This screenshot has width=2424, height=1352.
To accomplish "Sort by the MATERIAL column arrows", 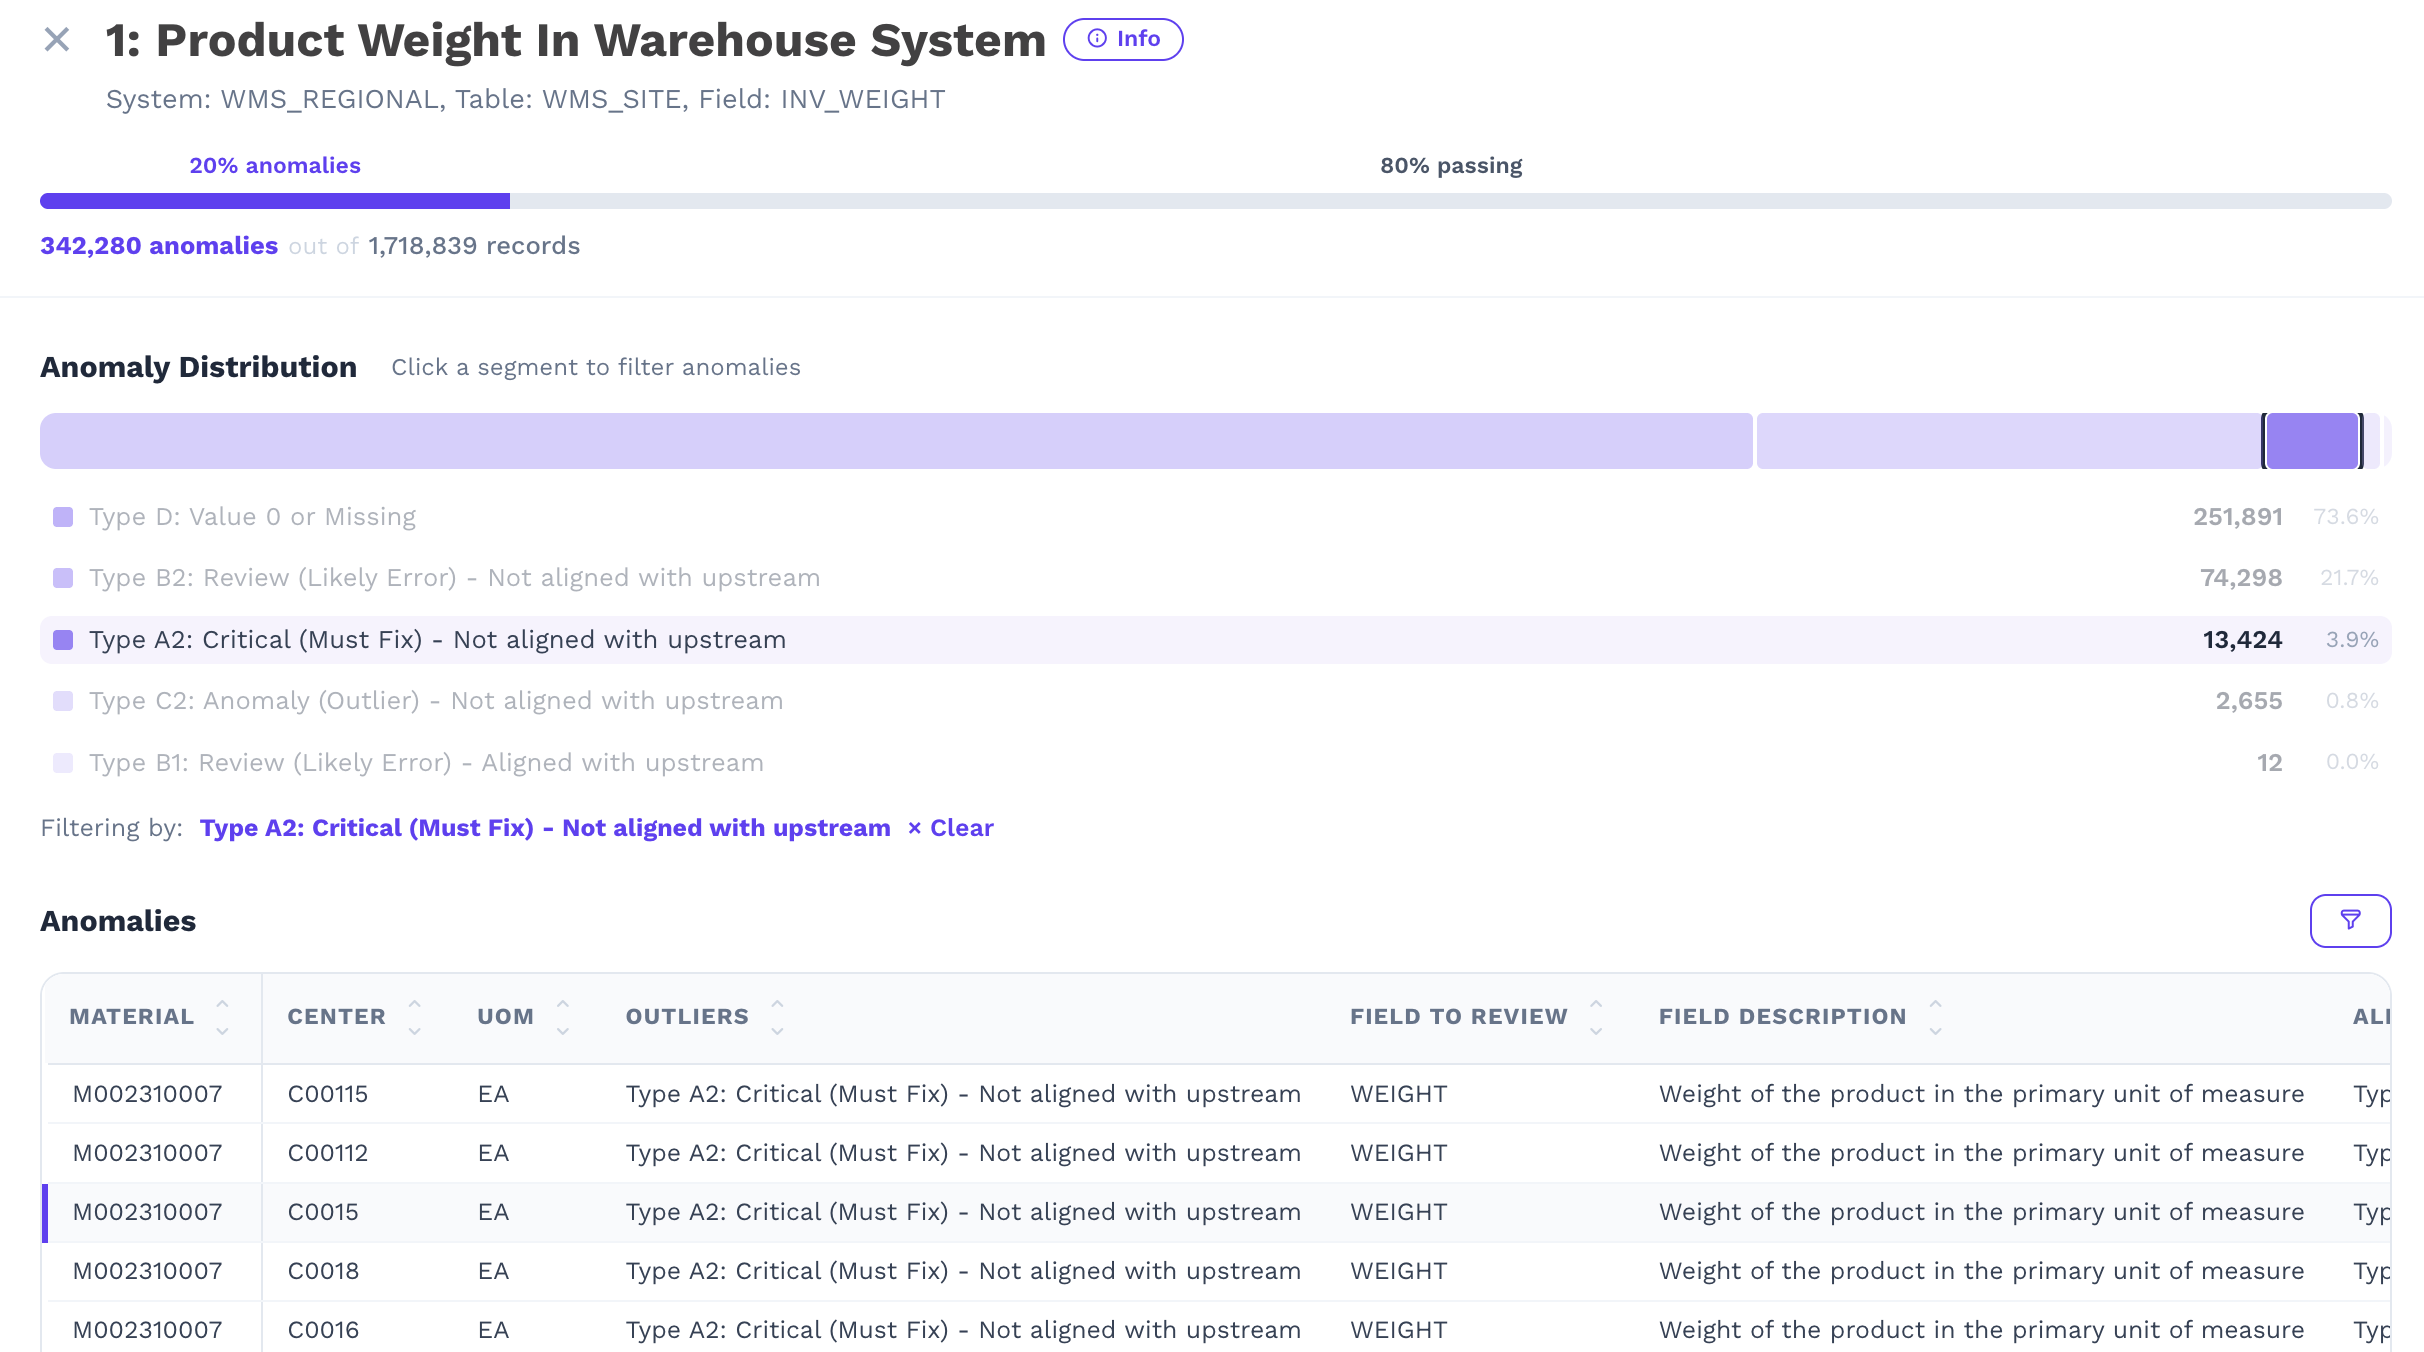I will coord(222,1017).
